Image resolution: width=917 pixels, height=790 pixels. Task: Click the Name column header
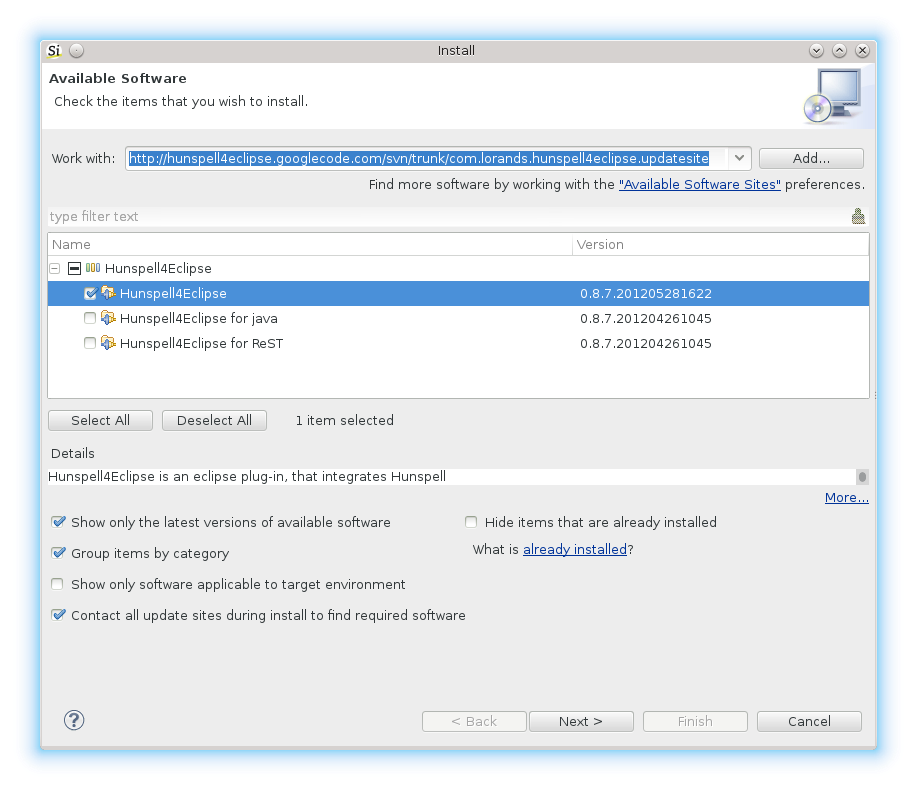tap(310, 244)
